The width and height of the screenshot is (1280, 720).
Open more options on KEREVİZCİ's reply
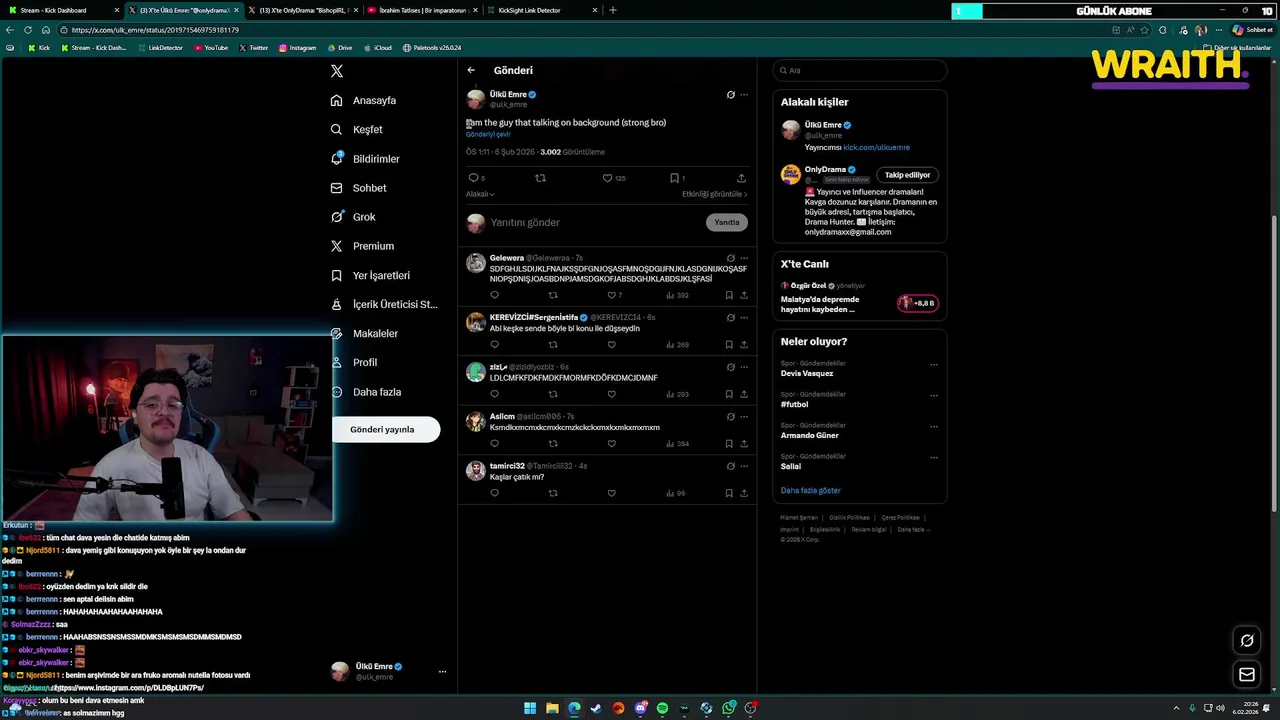pos(744,317)
